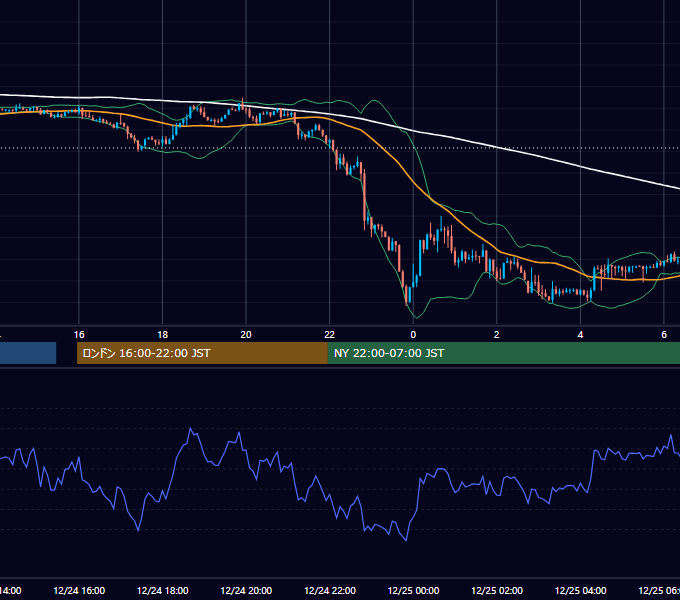The width and height of the screenshot is (680, 600).
Task: Click the 16 hour label on upper axis
Action: (79, 334)
